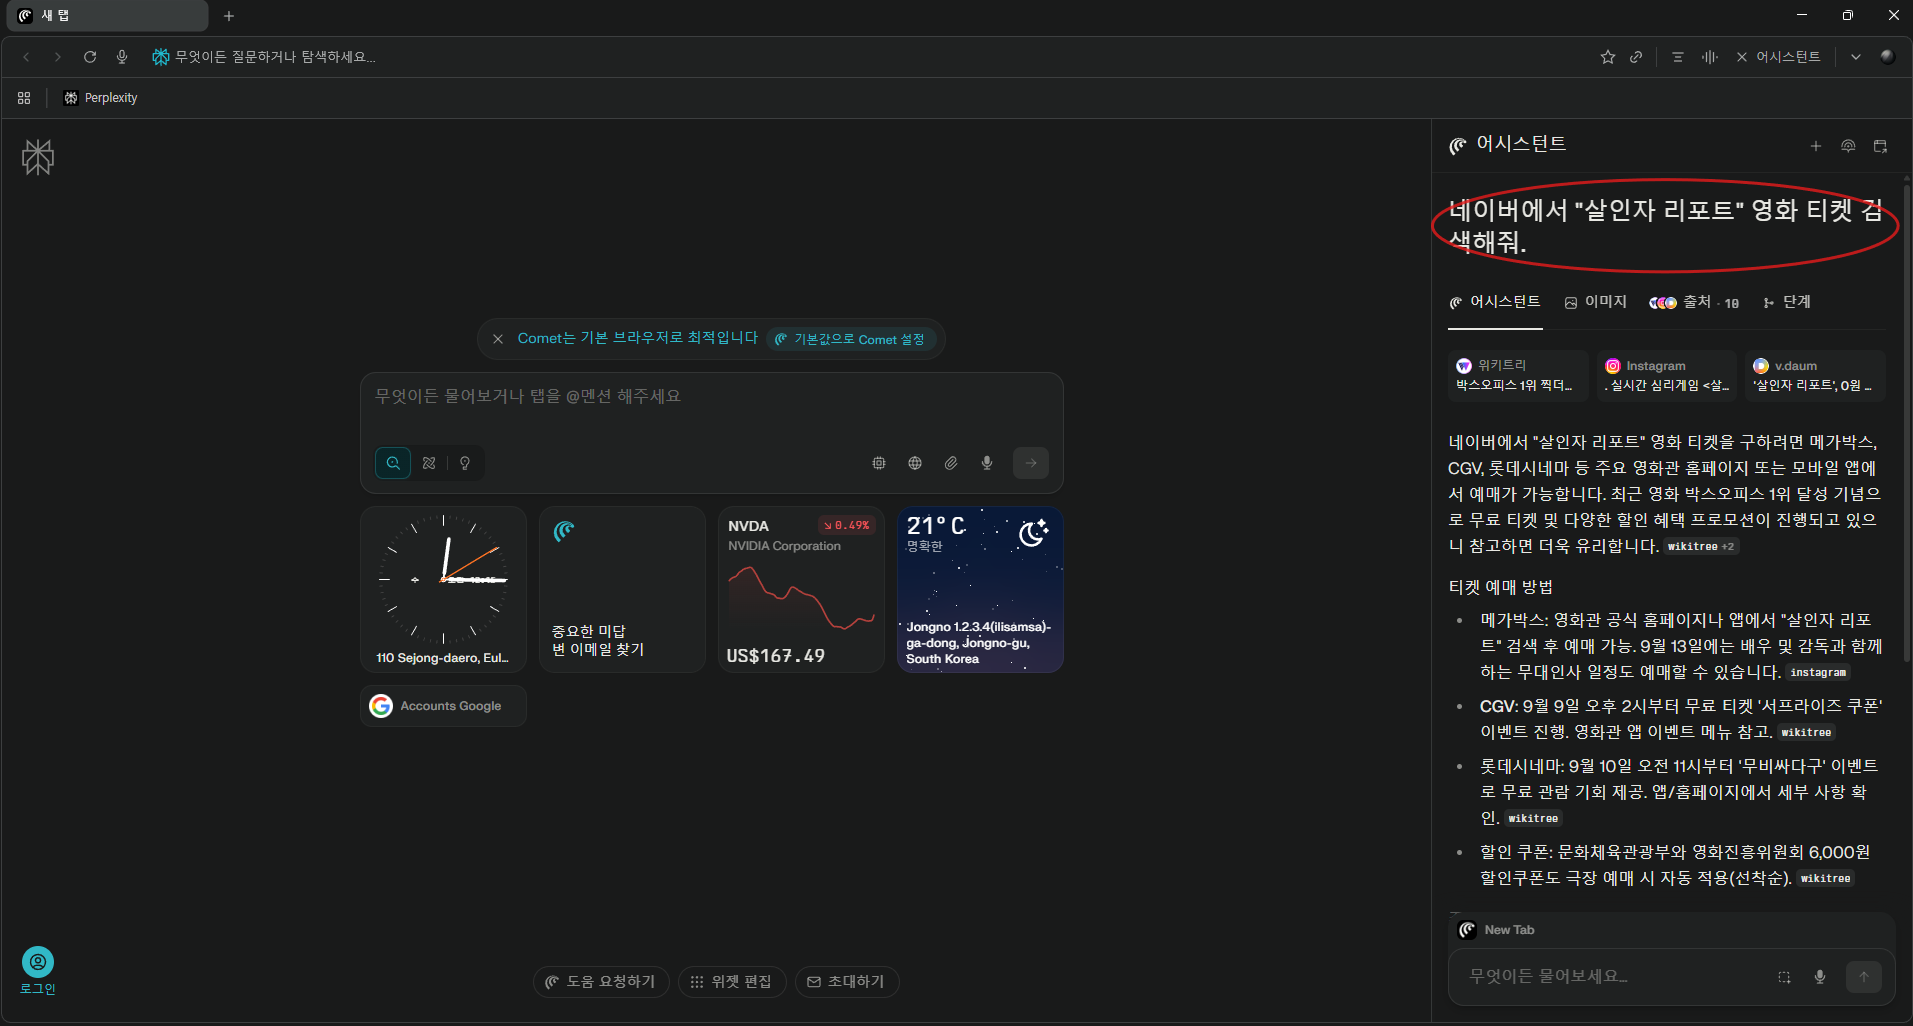Switch to the 출처 · 10 tab
Viewport: 1913px width, 1026px height.
coord(1694,302)
